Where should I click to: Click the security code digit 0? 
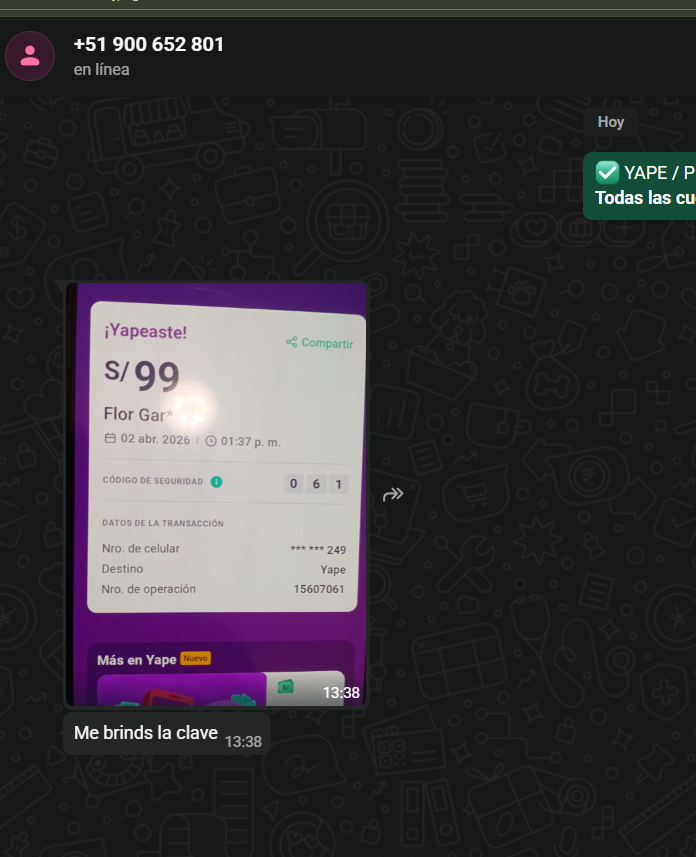point(294,483)
